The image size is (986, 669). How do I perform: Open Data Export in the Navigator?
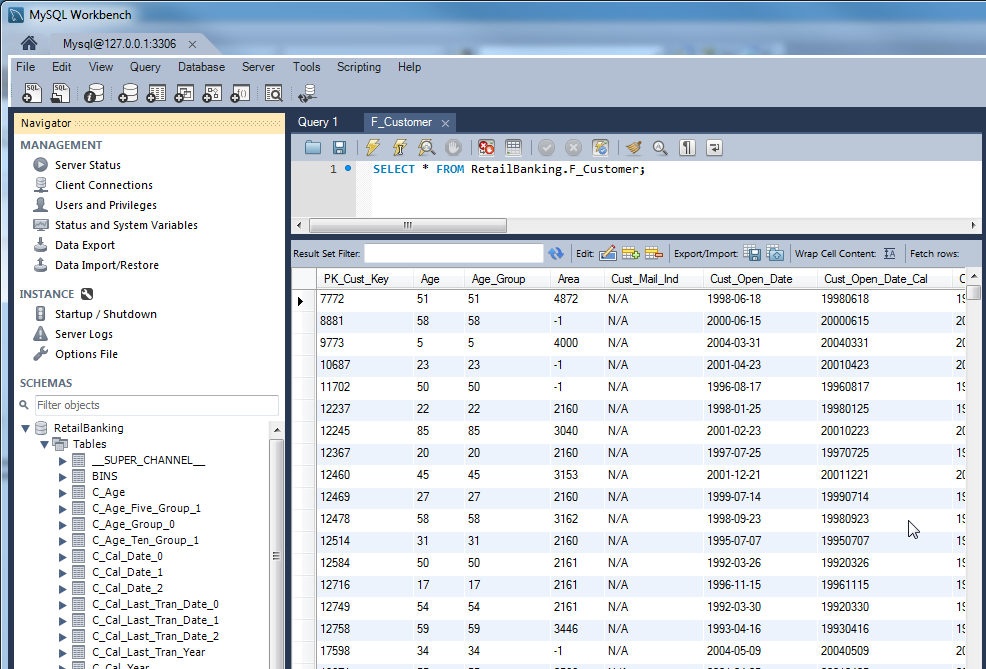coord(84,245)
